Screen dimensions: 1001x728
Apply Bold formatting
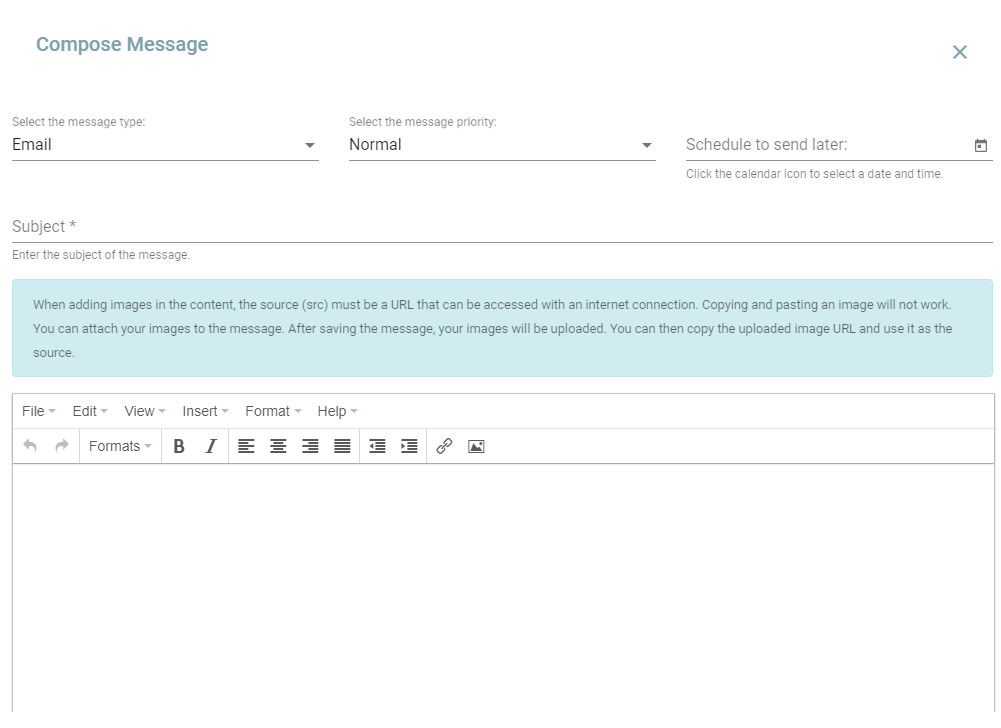click(x=179, y=446)
